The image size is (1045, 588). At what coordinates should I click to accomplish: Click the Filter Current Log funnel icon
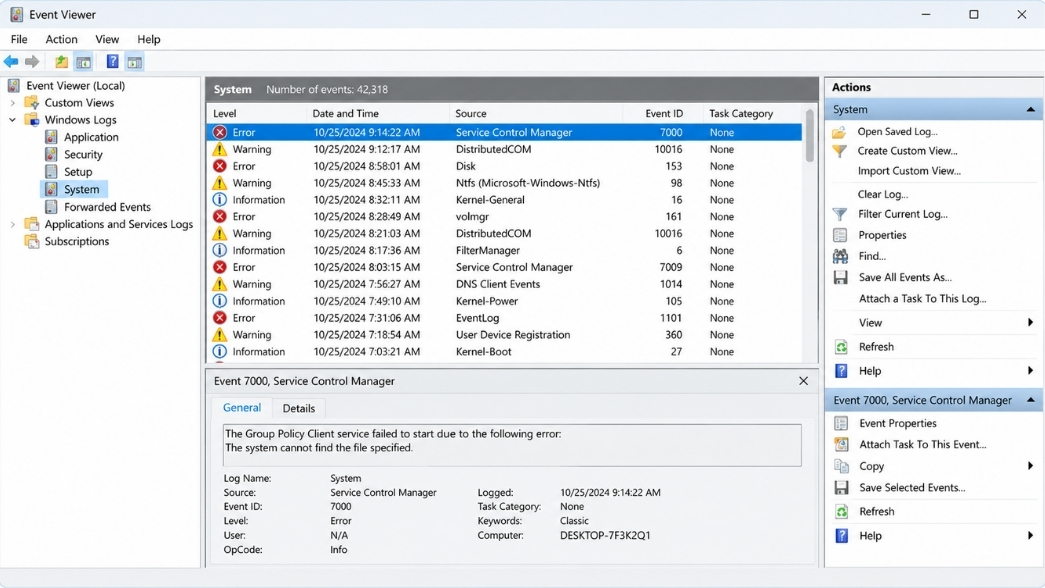(x=840, y=214)
